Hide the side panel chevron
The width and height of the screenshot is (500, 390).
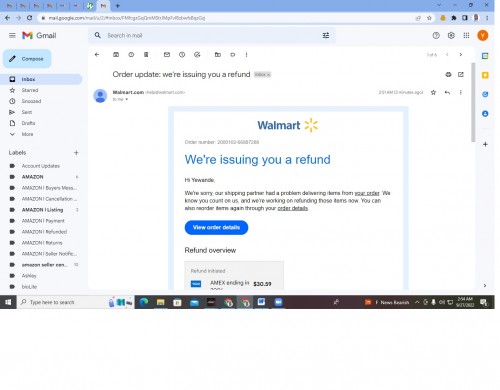tap(485, 285)
